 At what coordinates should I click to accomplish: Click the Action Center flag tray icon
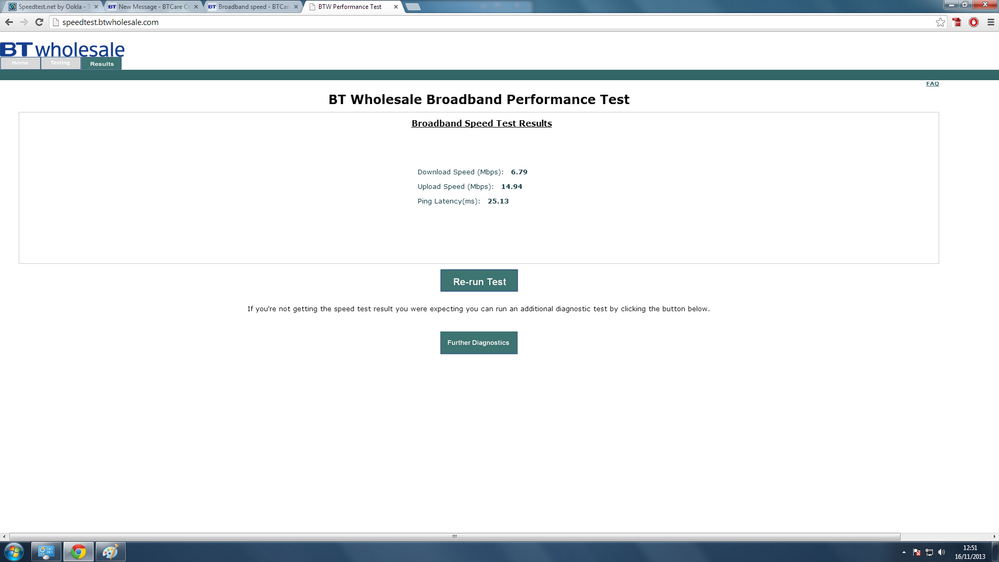[x=916, y=552]
